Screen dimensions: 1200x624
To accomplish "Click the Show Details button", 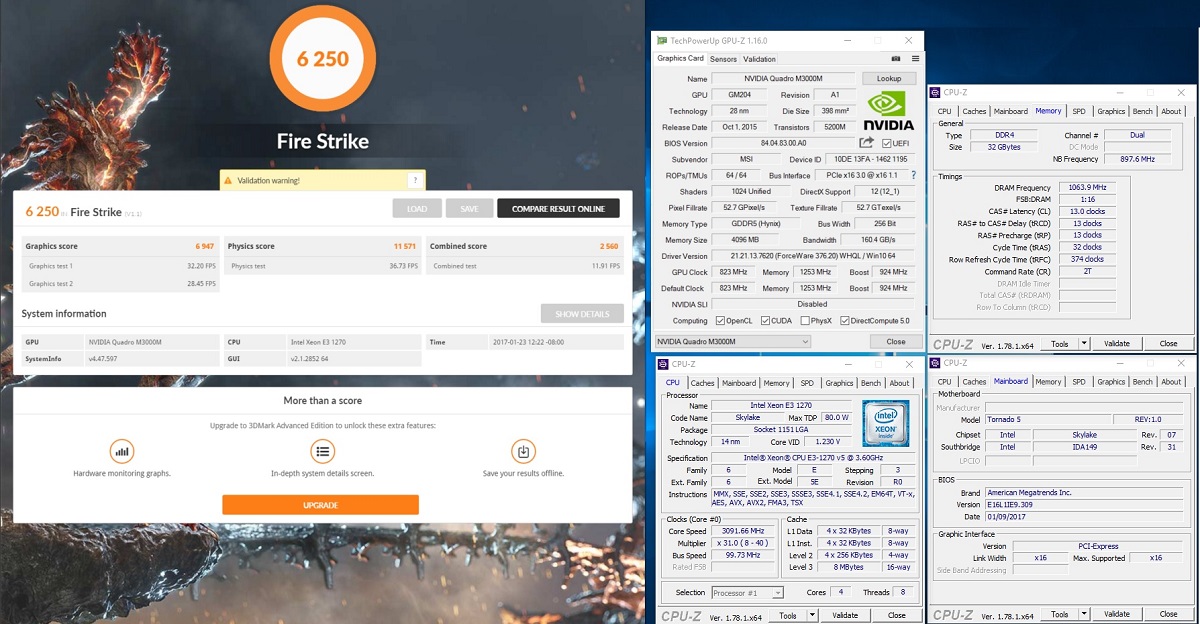I will pos(581,314).
